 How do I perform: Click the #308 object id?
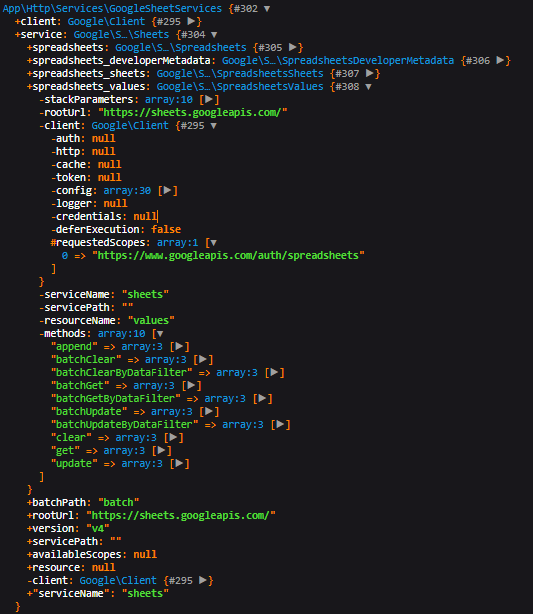pyautogui.click(x=347, y=87)
